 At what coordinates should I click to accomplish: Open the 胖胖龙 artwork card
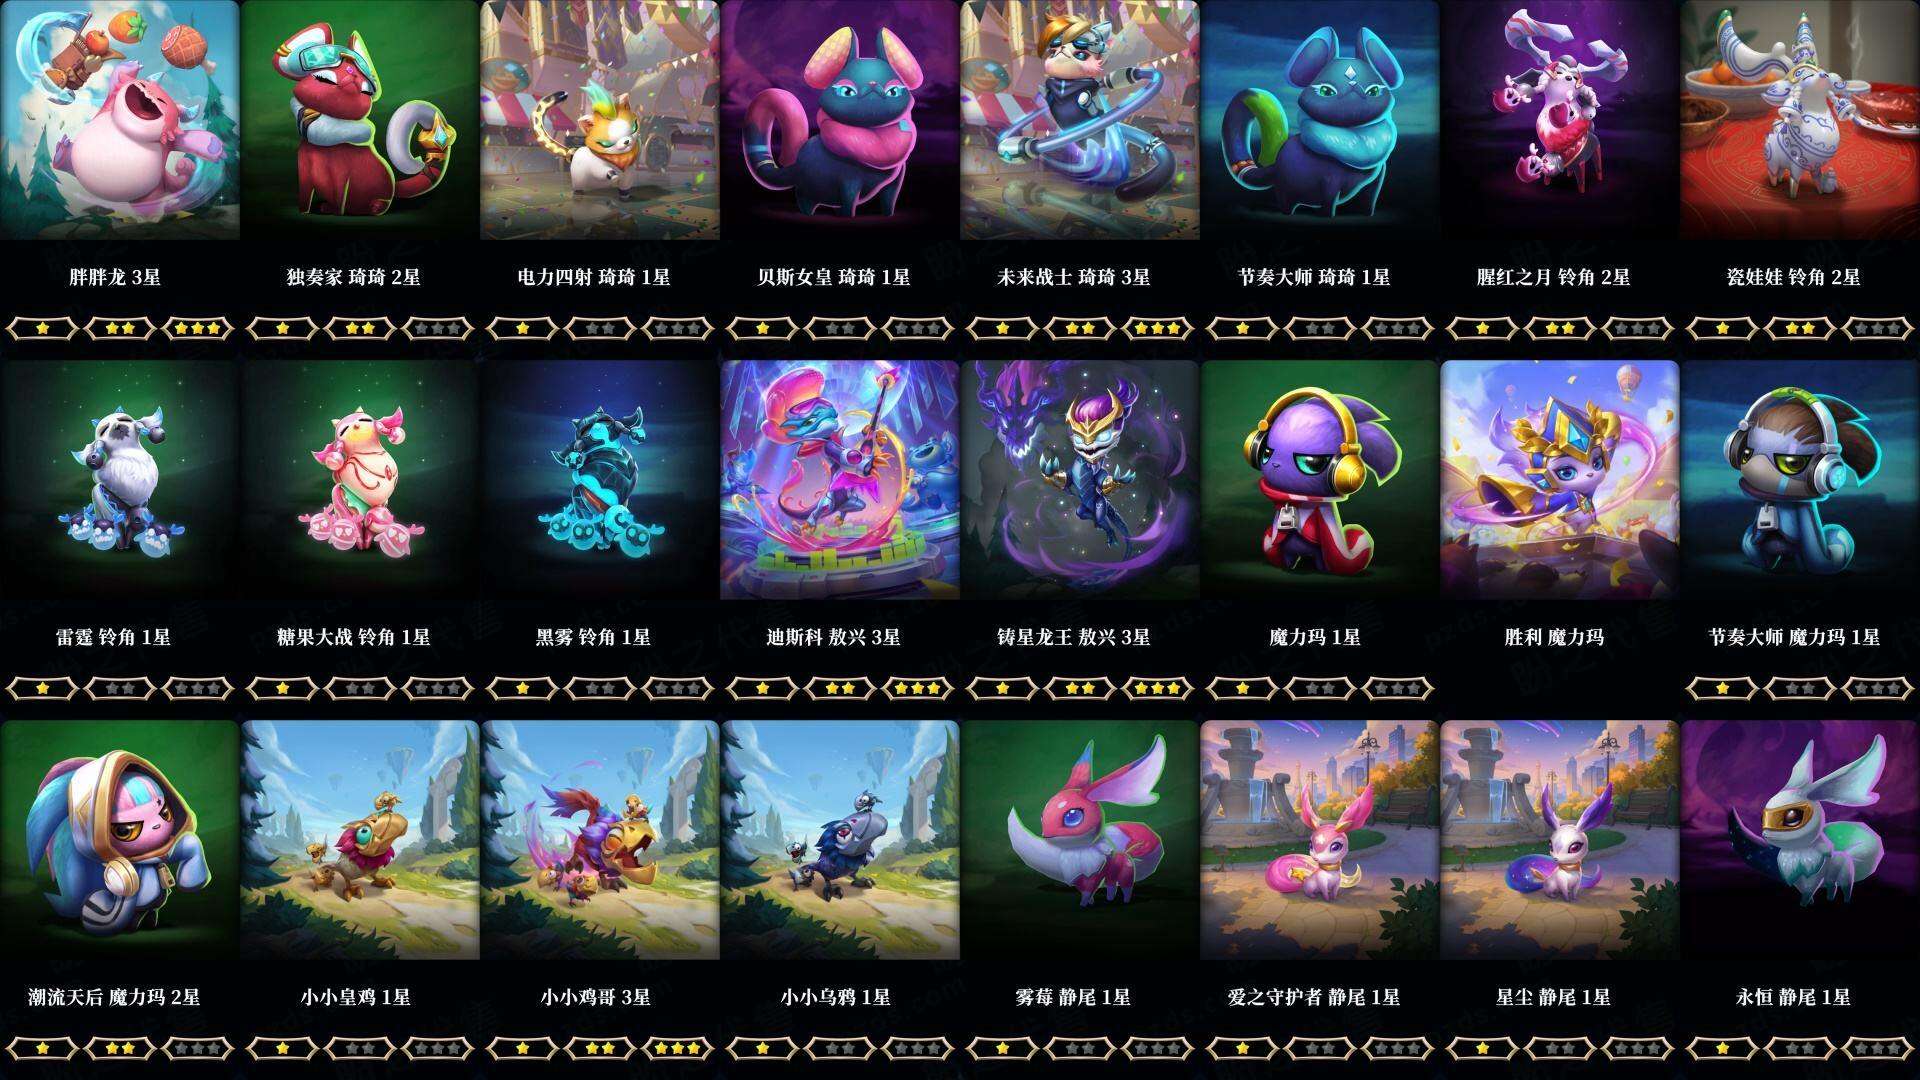120,120
